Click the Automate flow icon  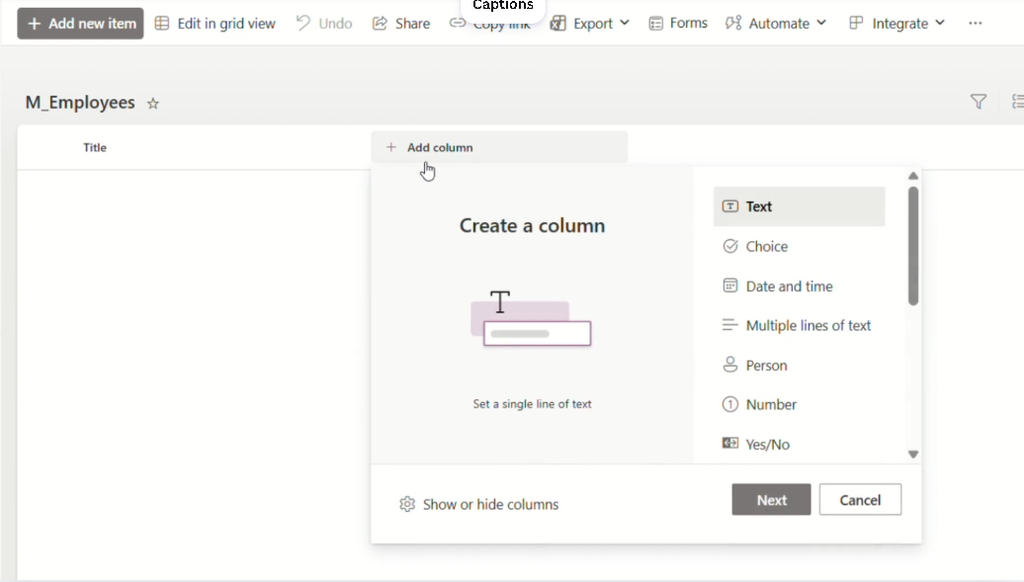[x=733, y=24]
